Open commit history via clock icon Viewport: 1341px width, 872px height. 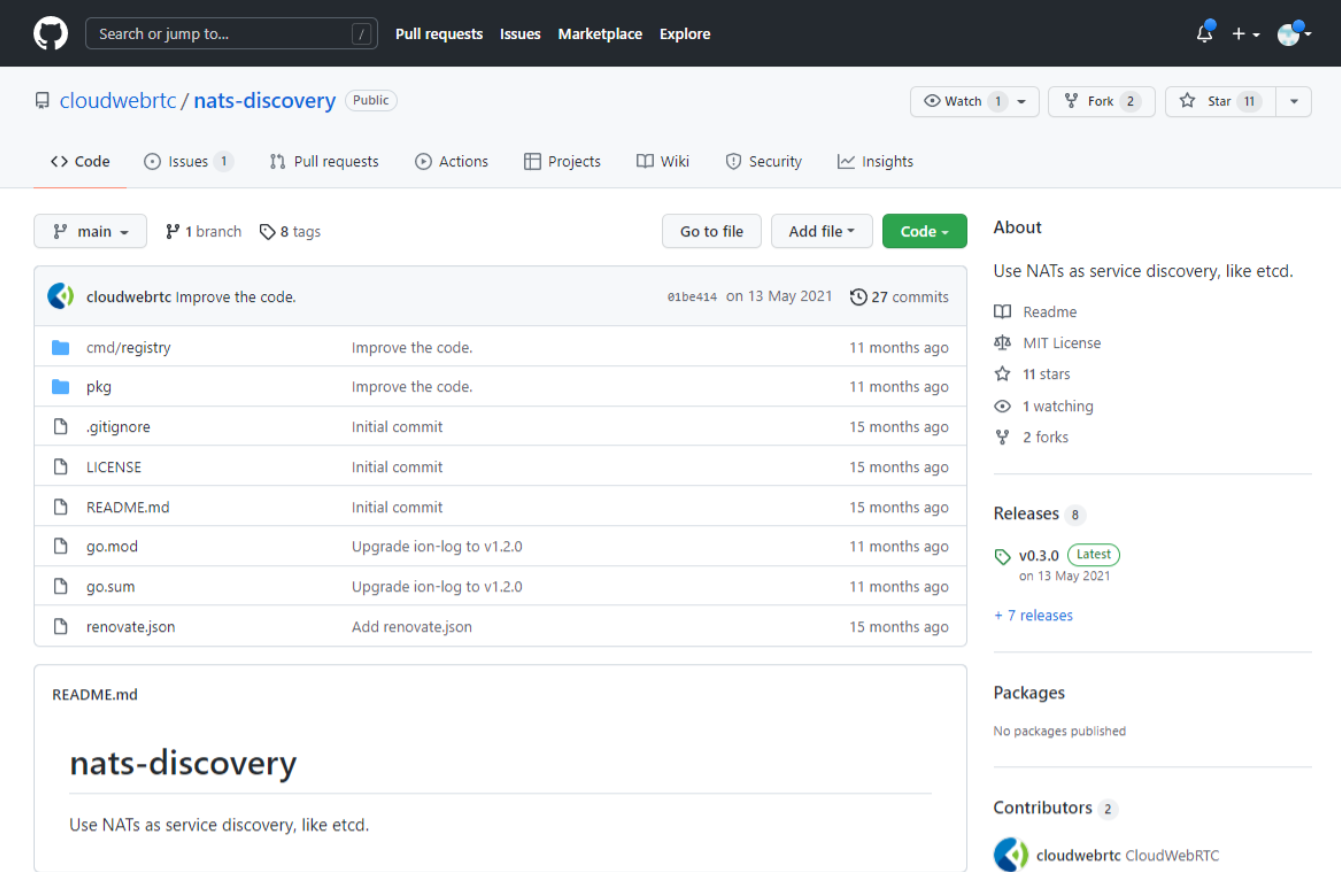[858, 297]
